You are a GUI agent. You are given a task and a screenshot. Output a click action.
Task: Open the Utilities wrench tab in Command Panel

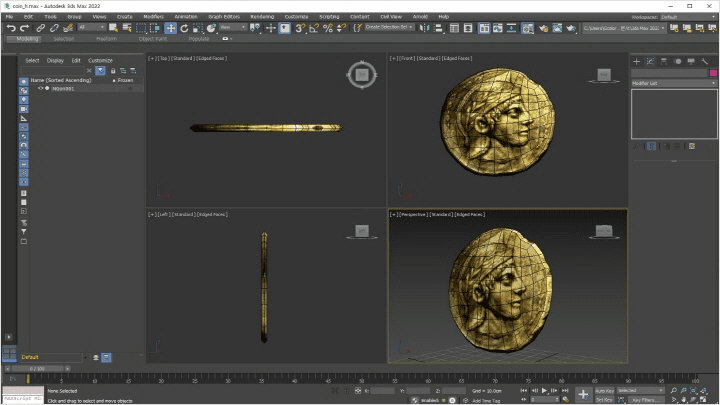[x=704, y=61]
